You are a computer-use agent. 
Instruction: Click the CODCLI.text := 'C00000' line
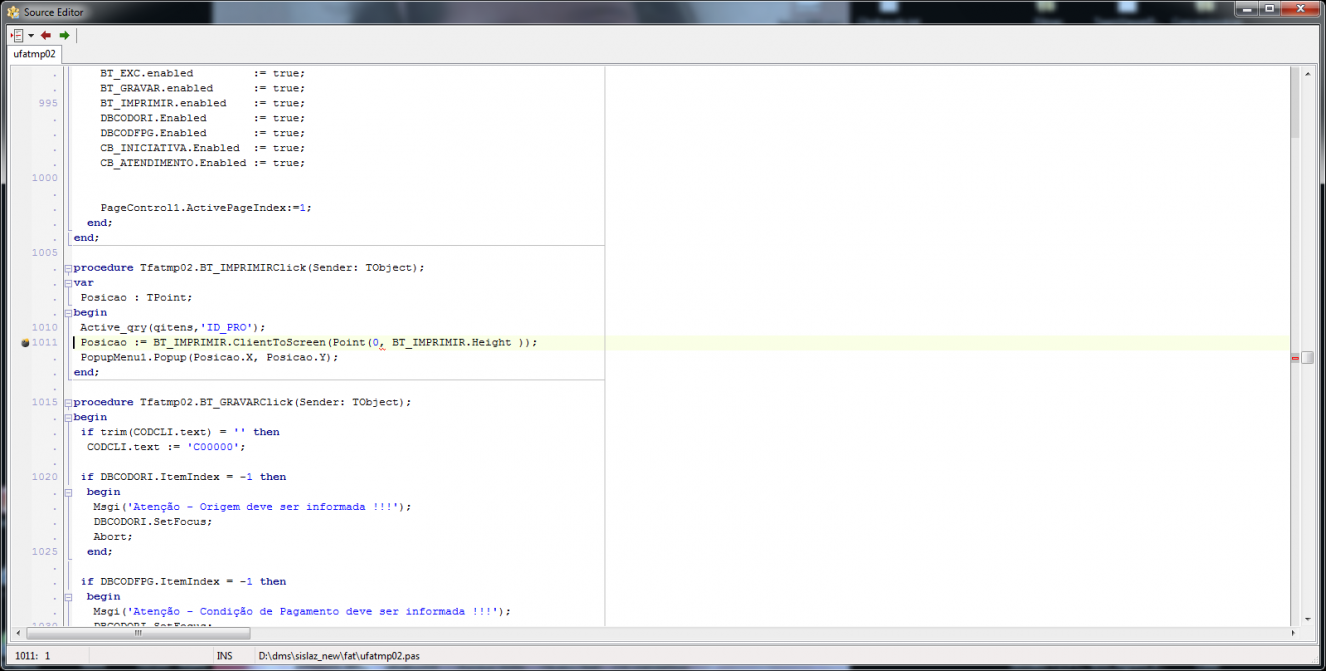166,447
